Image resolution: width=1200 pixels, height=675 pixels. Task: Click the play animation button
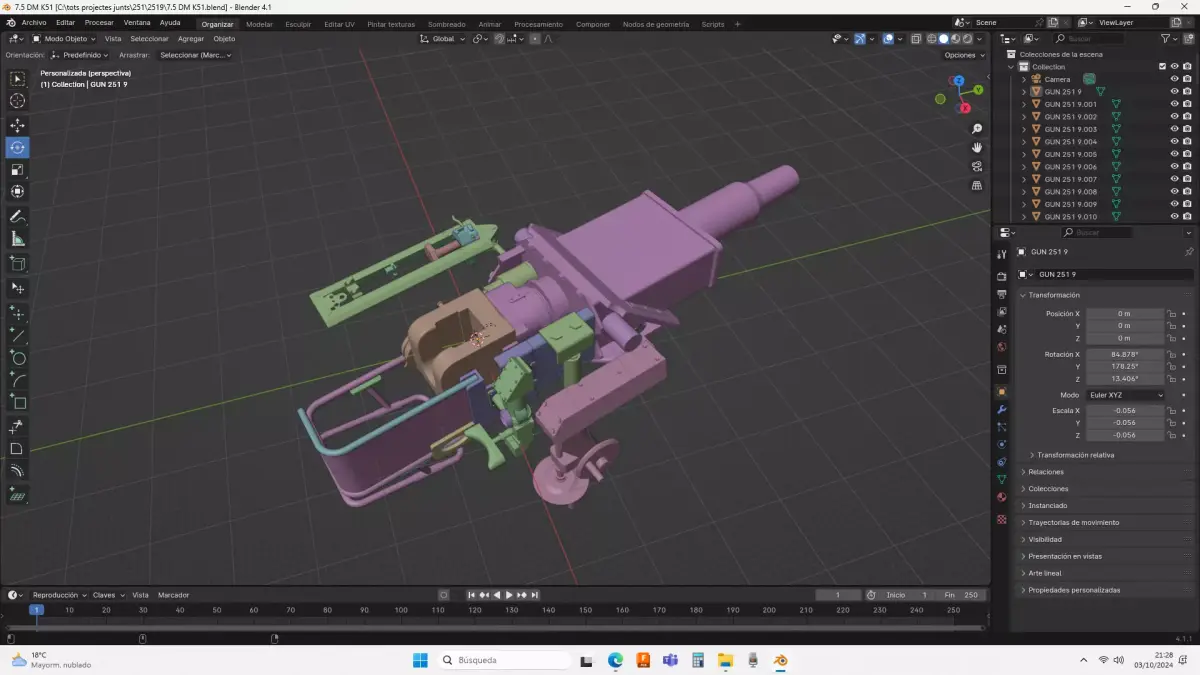[x=509, y=595]
